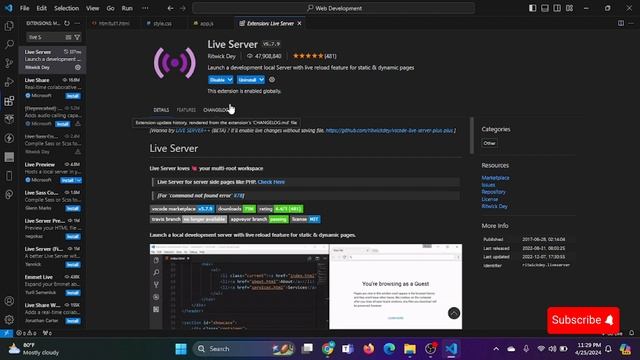Open the Explorer view in activity bar
Image resolution: width=640 pixels, height=360 pixels.
9,26
